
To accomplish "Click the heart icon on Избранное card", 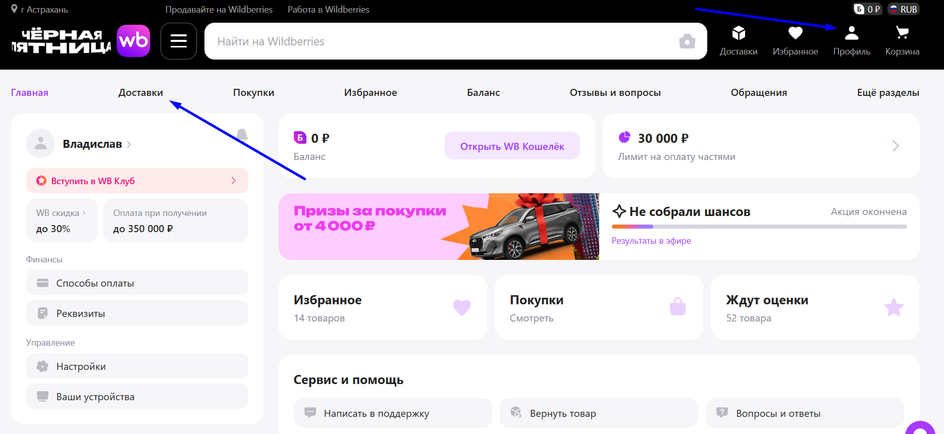I will pos(462,308).
